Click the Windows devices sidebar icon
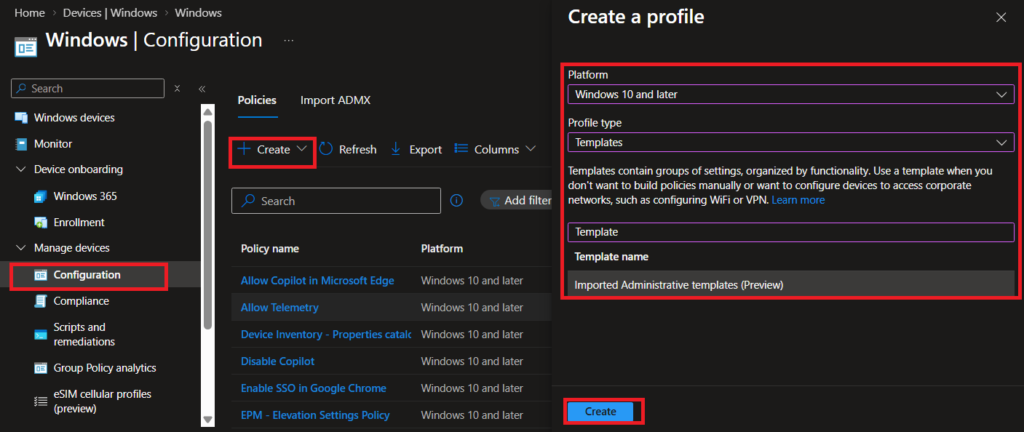This screenshot has height=432, width=1024. click(x=21, y=118)
